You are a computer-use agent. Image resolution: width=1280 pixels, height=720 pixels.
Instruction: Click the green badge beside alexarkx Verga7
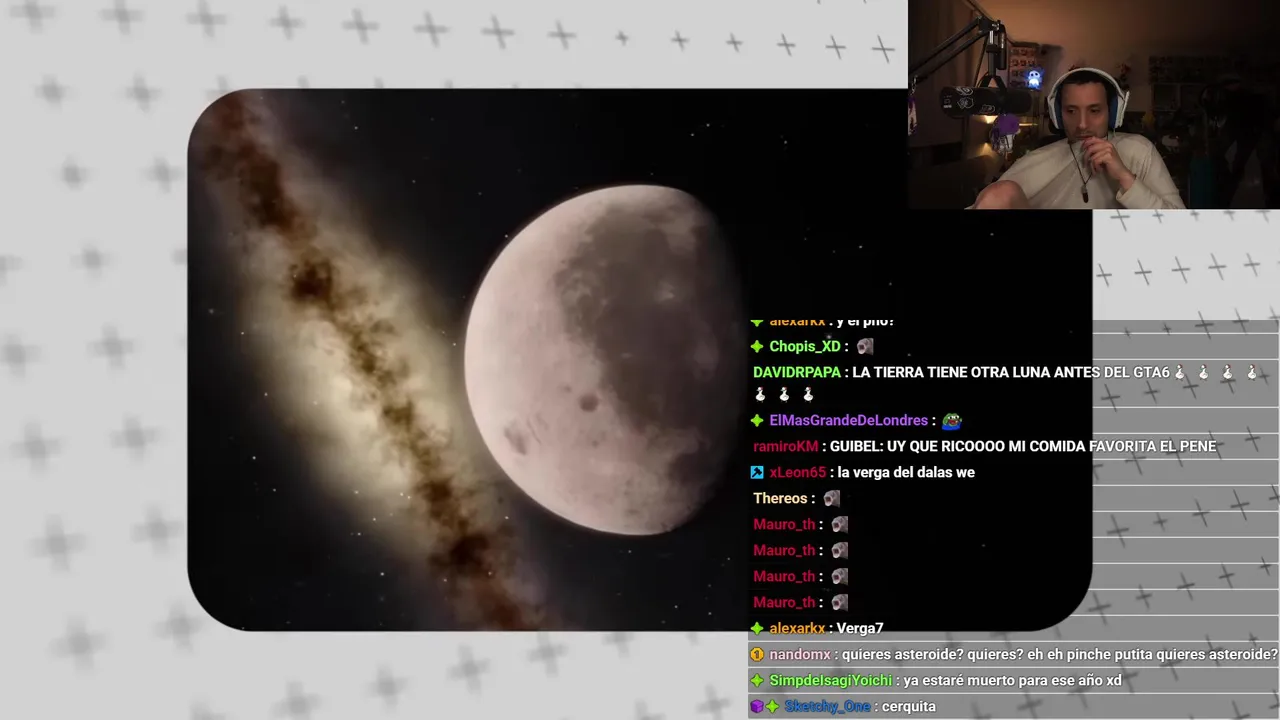(x=757, y=629)
